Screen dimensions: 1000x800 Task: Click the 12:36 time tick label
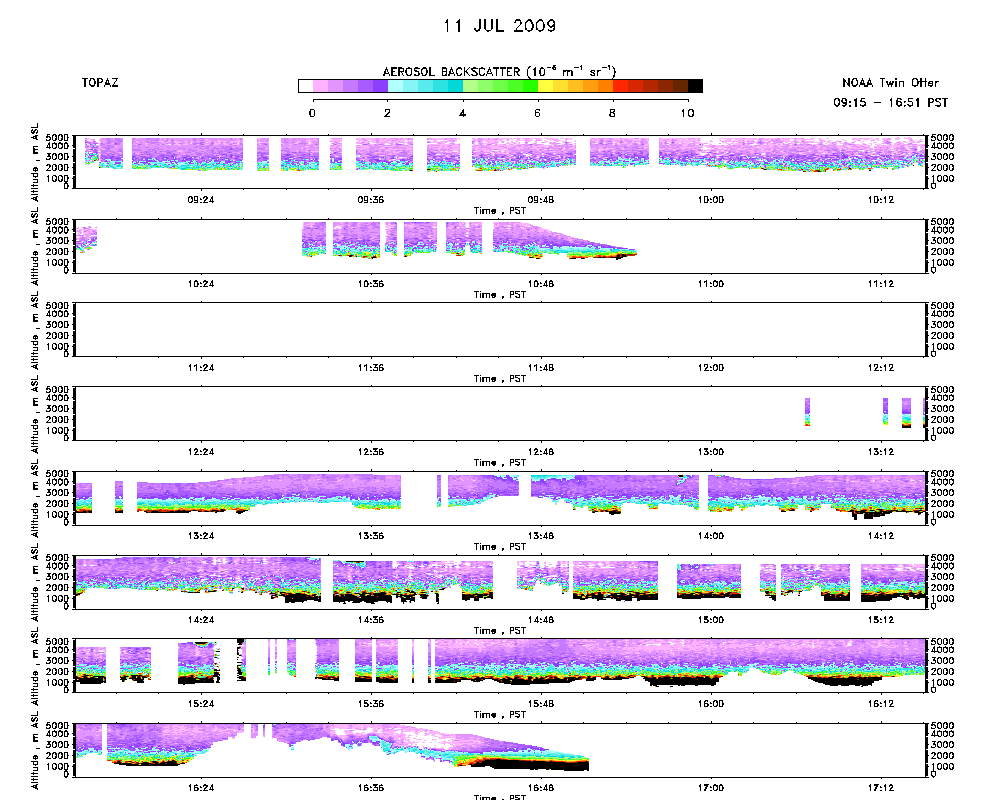371,452
